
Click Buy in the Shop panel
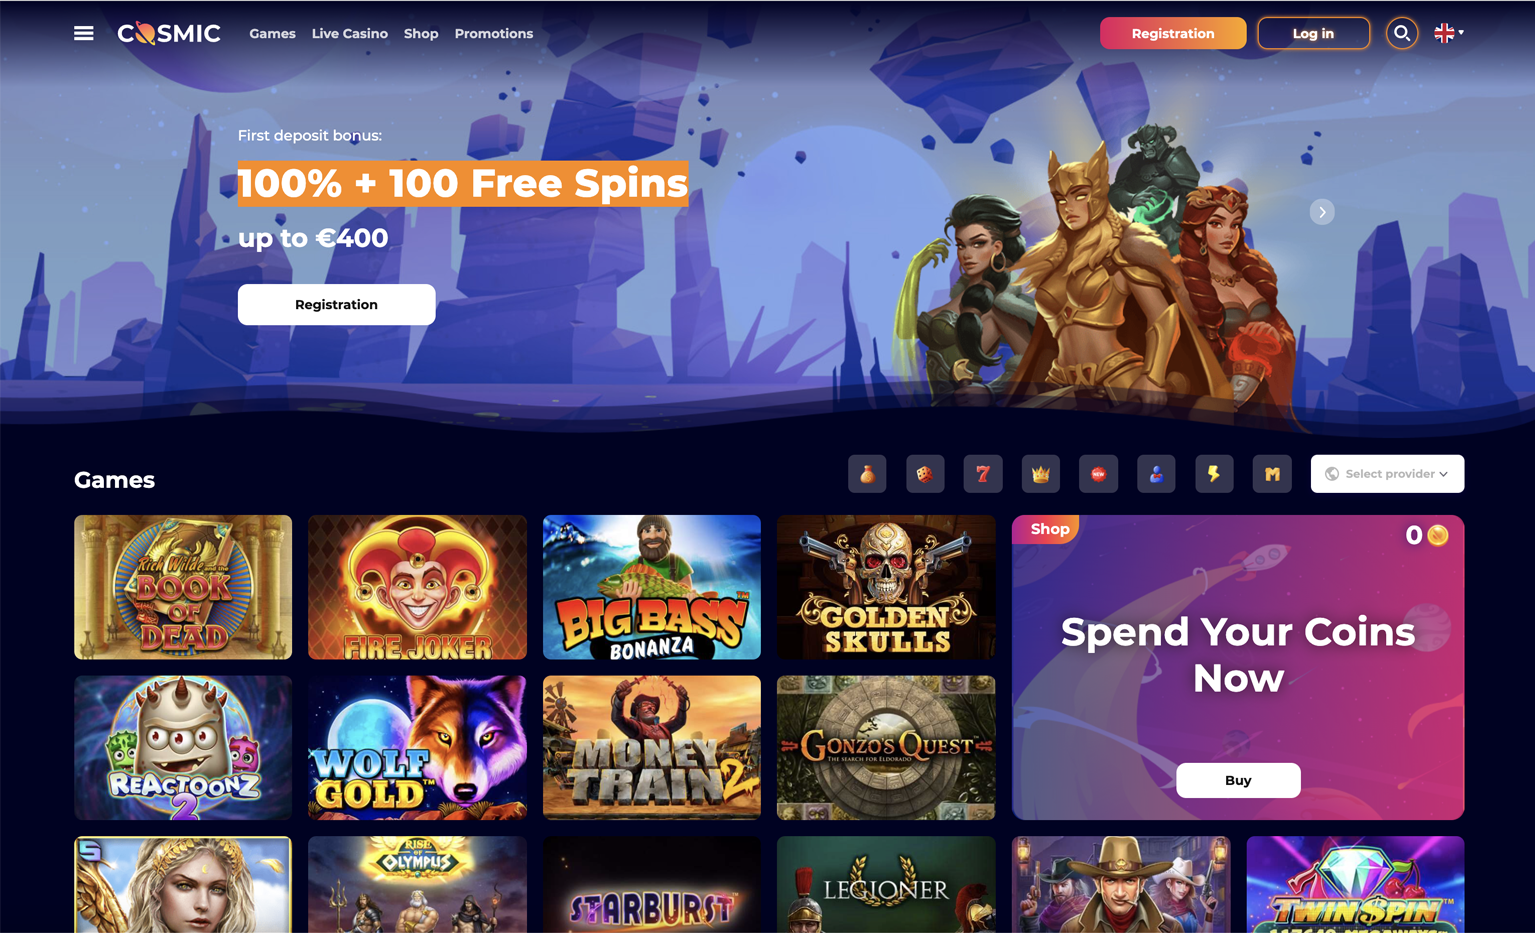point(1238,780)
